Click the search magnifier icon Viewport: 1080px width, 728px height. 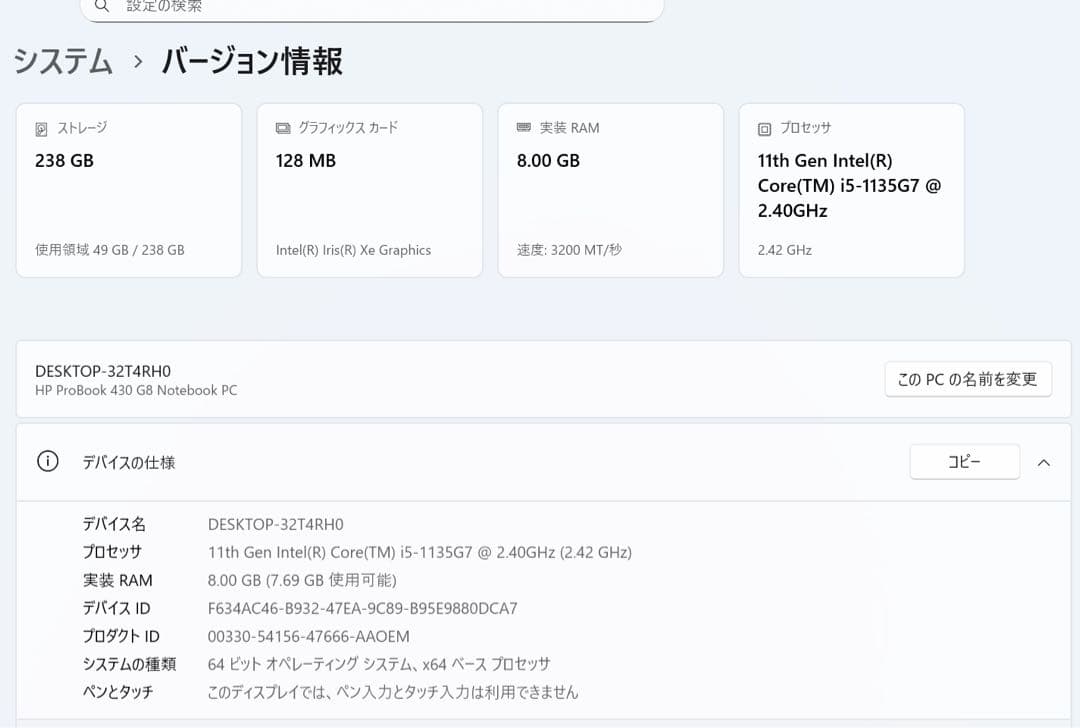(101, 8)
